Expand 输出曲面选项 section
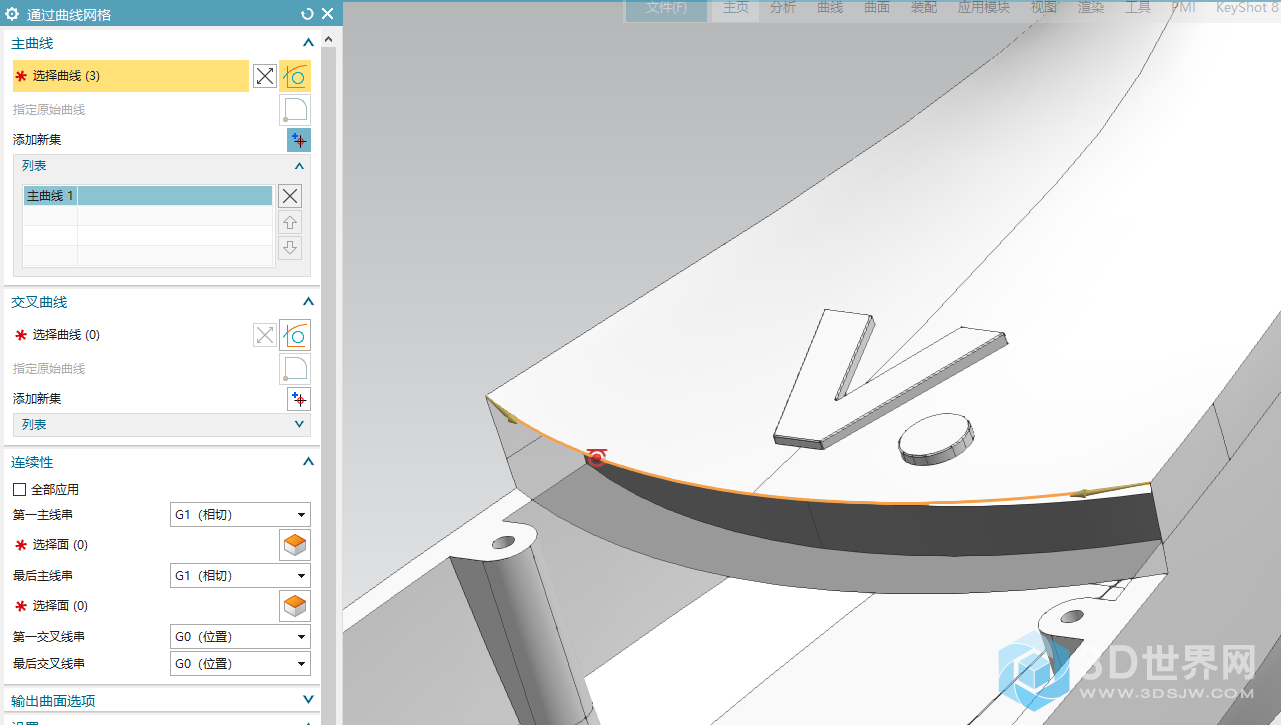Image resolution: width=1281 pixels, height=725 pixels. [x=308, y=700]
